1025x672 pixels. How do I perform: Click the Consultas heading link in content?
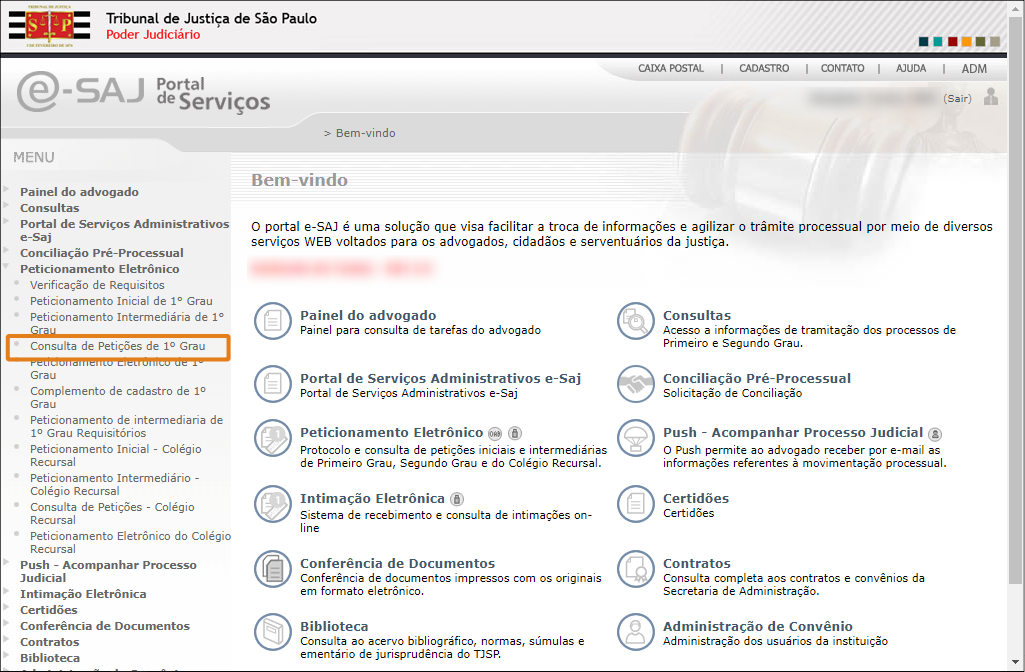point(697,315)
